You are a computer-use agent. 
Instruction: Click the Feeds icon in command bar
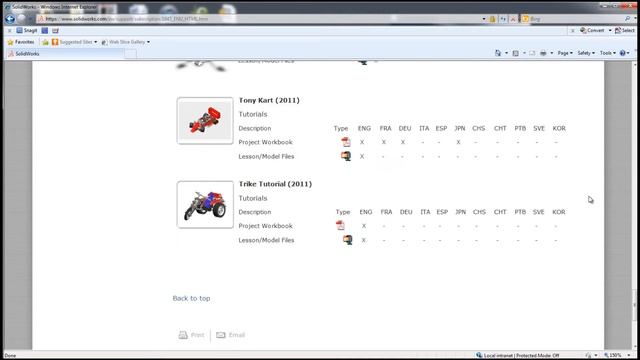click(516, 53)
